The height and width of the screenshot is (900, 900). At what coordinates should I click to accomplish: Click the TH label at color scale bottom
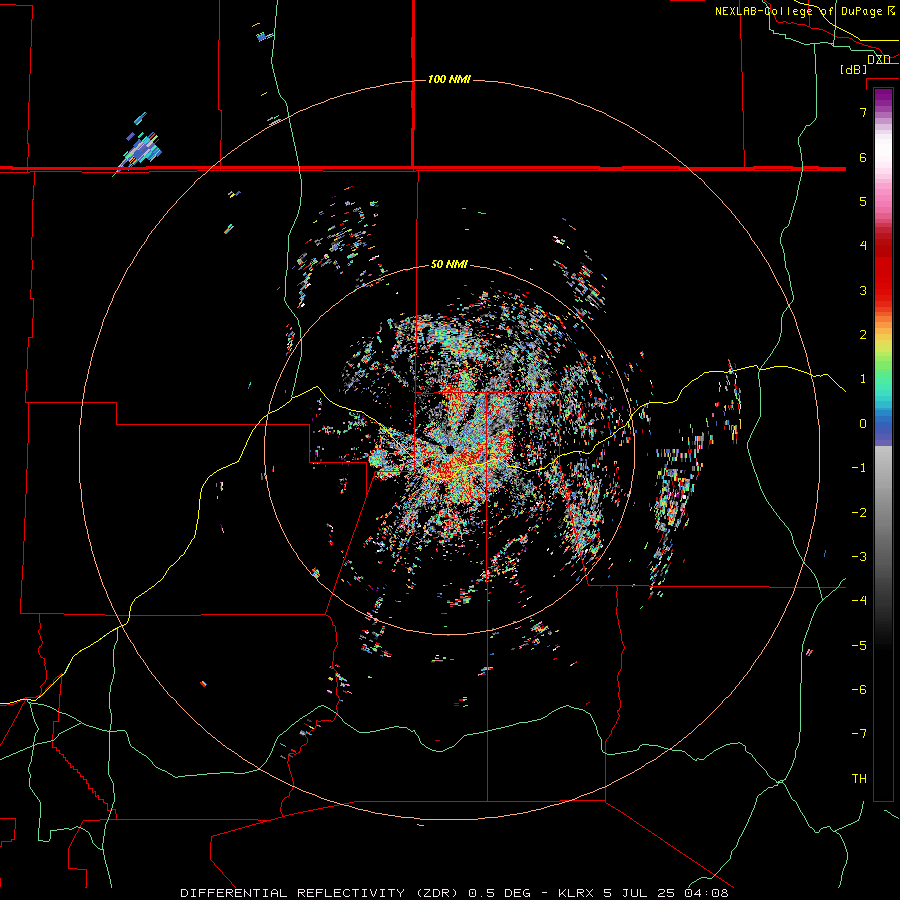(x=859, y=779)
